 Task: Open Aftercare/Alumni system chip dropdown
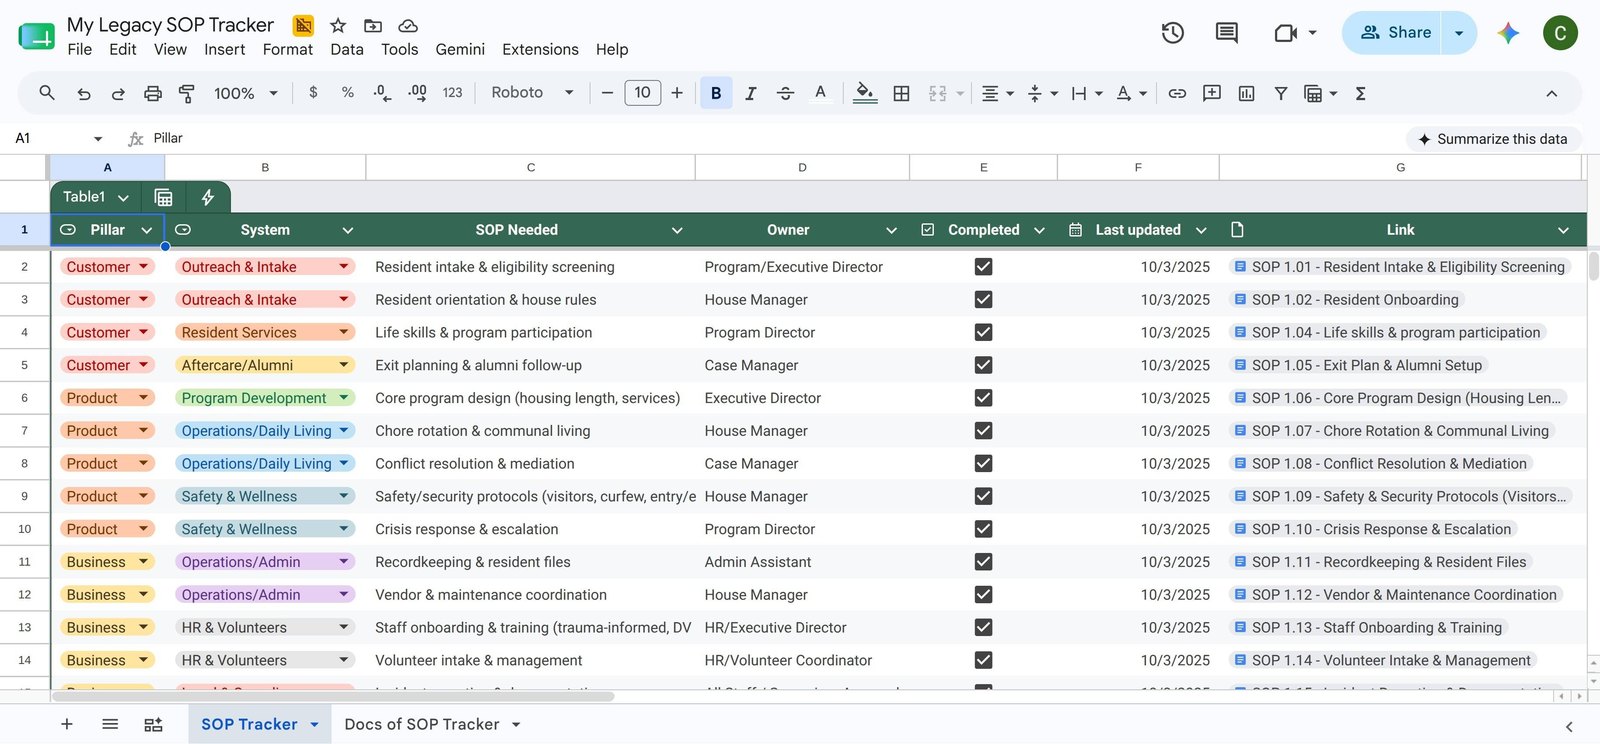click(344, 365)
